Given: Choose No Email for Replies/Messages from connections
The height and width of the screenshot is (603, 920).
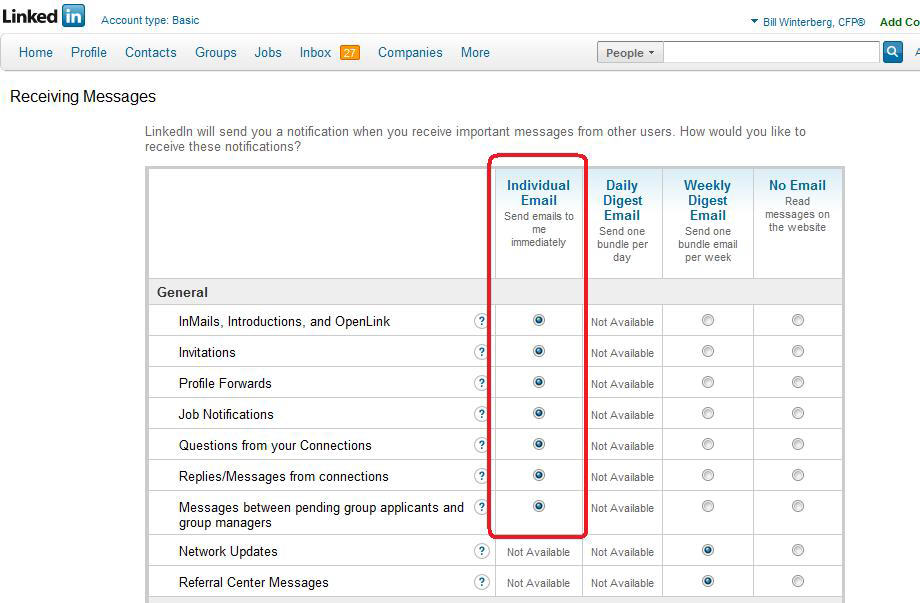Looking at the screenshot, I should (797, 475).
